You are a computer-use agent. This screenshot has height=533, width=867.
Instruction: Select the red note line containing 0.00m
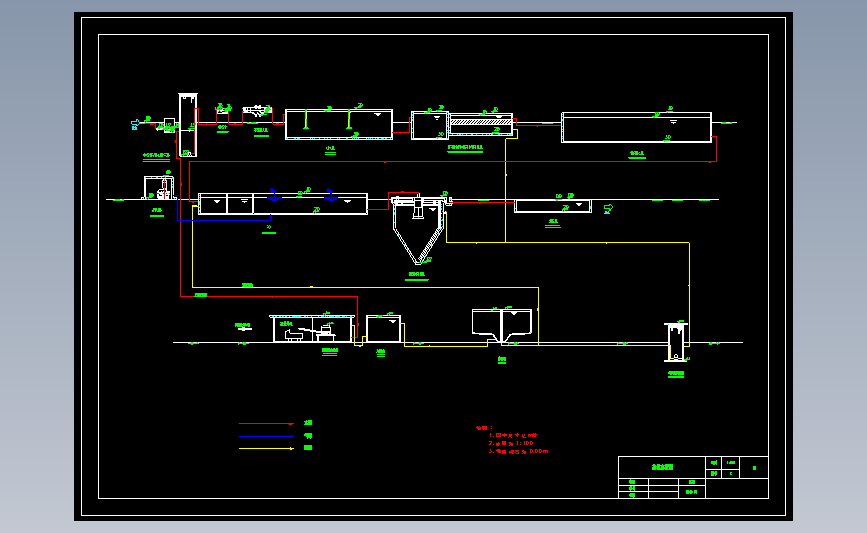coord(519,451)
